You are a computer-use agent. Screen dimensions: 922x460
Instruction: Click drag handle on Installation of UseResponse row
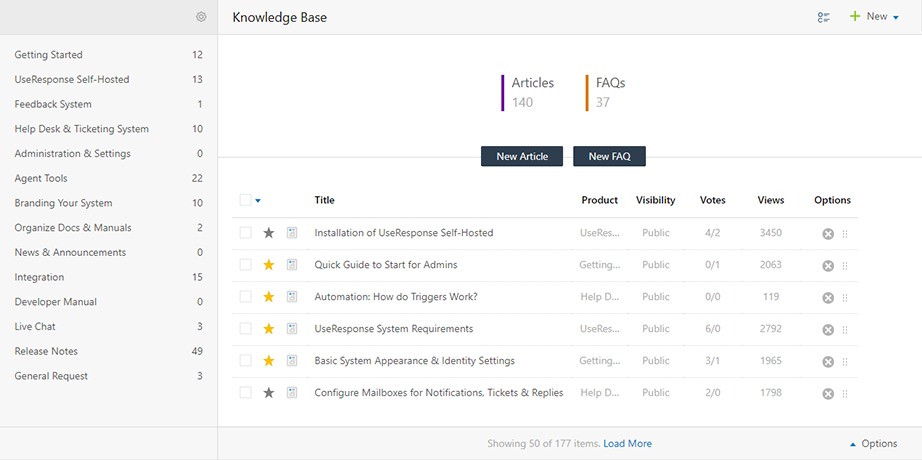845,234
